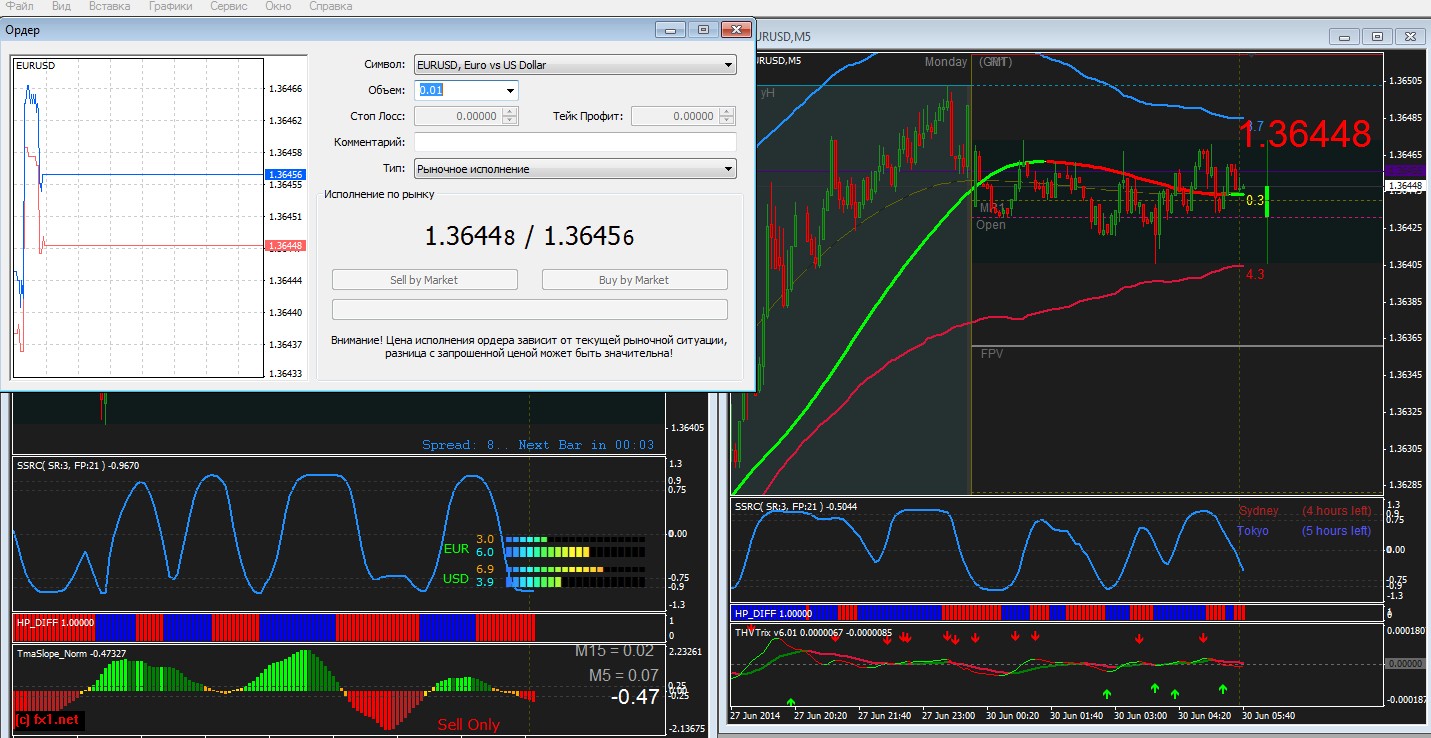The image size is (1431, 738).
Task: Click the SSRC -0.5044 indicator label
Action: tap(795, 507)
